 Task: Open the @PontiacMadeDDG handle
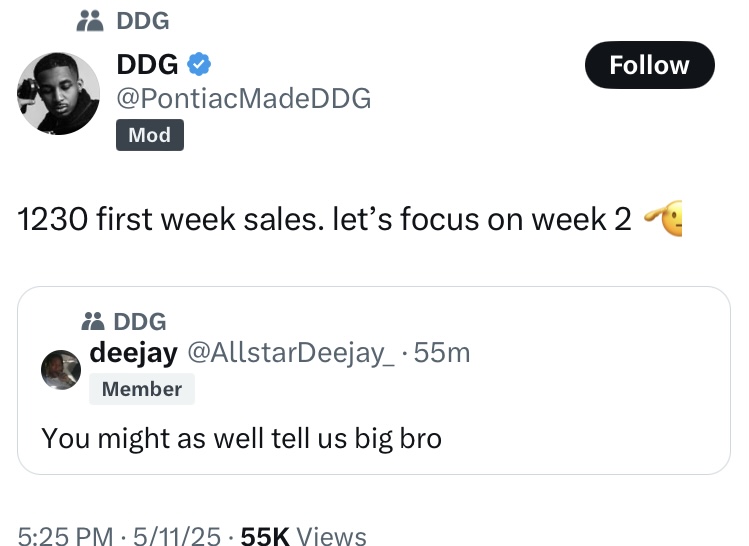pos(244,98)
